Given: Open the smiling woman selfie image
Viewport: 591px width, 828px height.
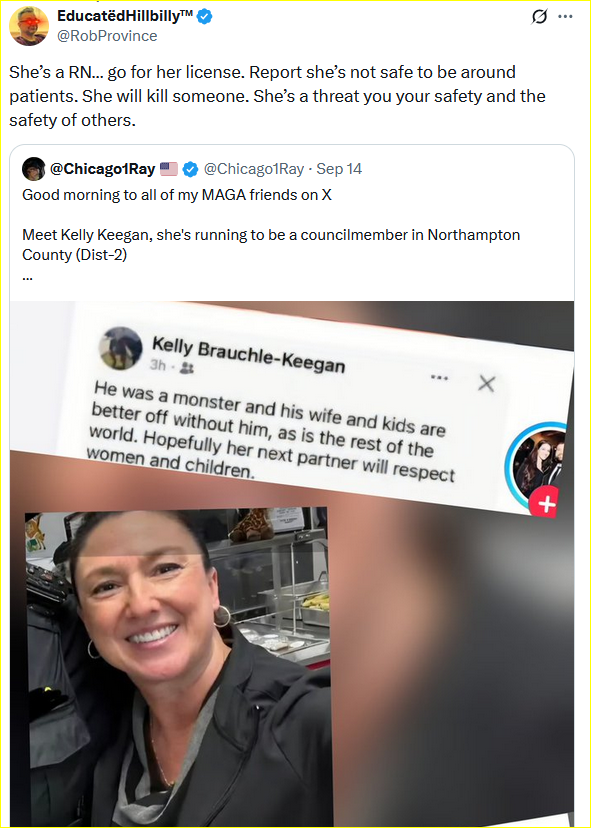Looking at the screenshot, I should [177, 666].
